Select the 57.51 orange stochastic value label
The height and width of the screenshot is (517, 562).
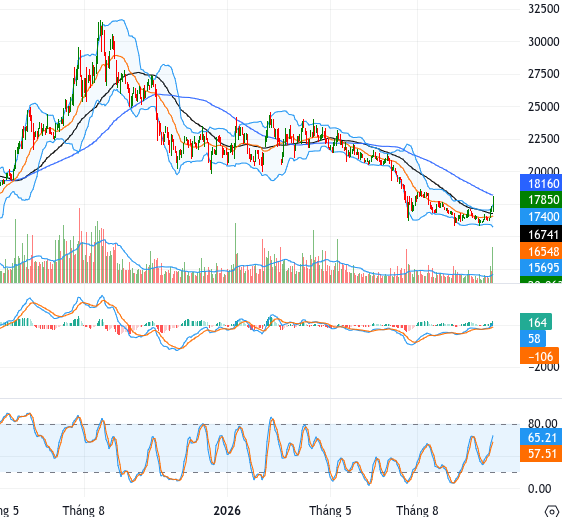[541, 454]
